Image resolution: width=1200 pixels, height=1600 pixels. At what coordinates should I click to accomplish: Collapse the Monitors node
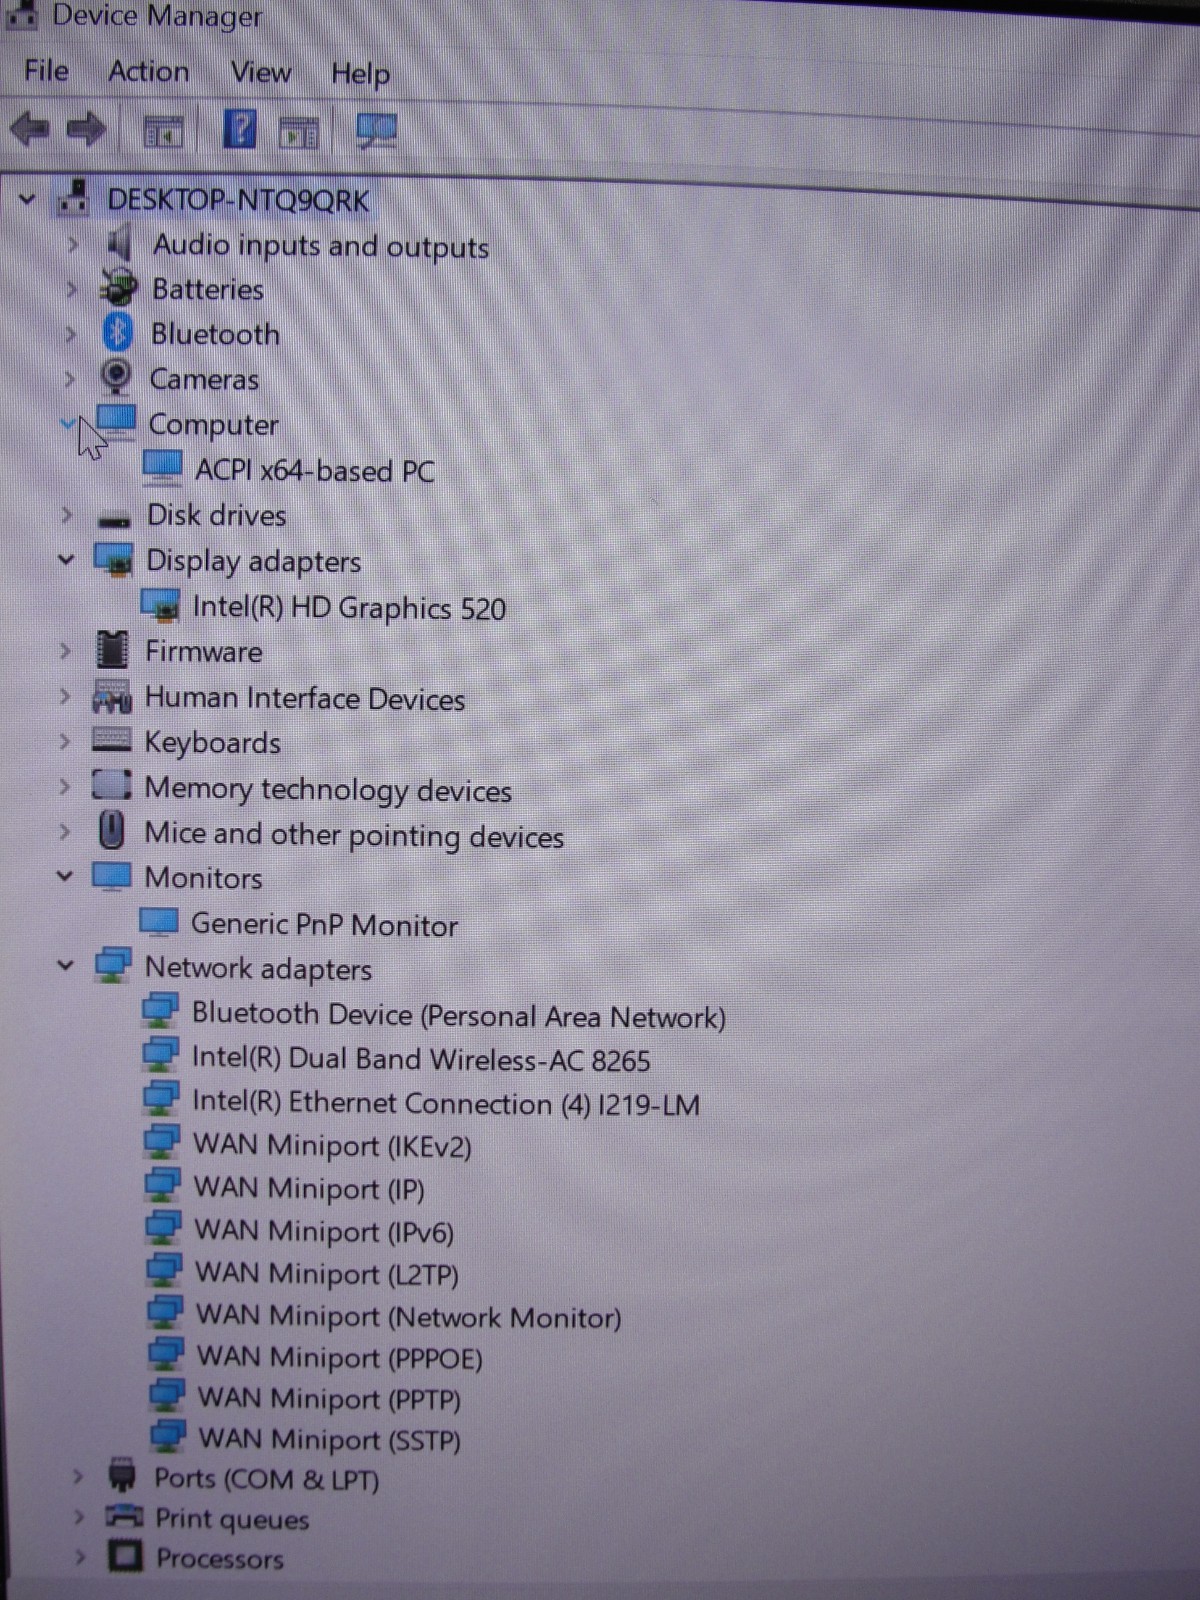(x=65, y=876)
